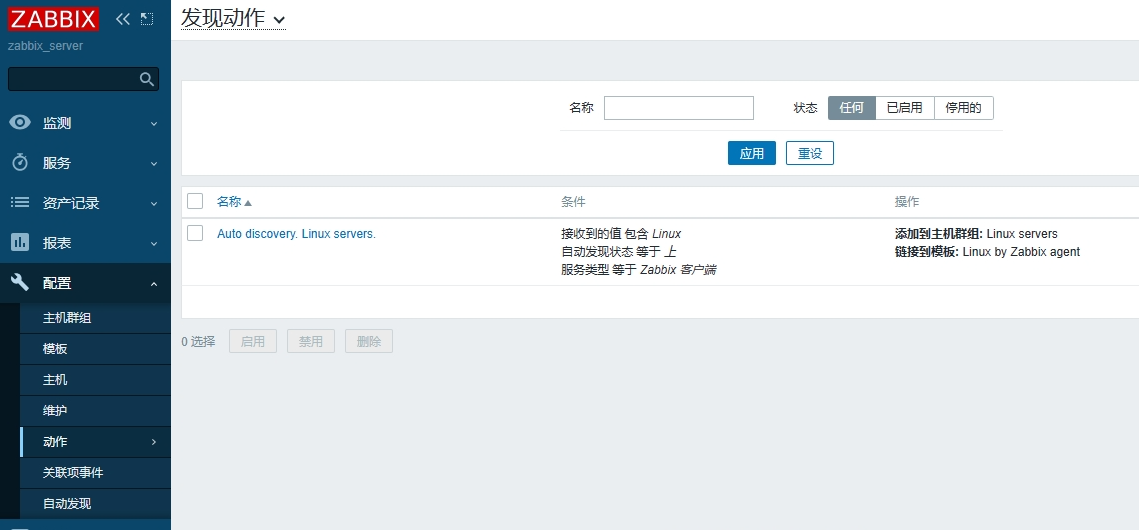Expand the 监测 menu chevron
This screenshot has height=530, width=1139.
tap(153, 123)
